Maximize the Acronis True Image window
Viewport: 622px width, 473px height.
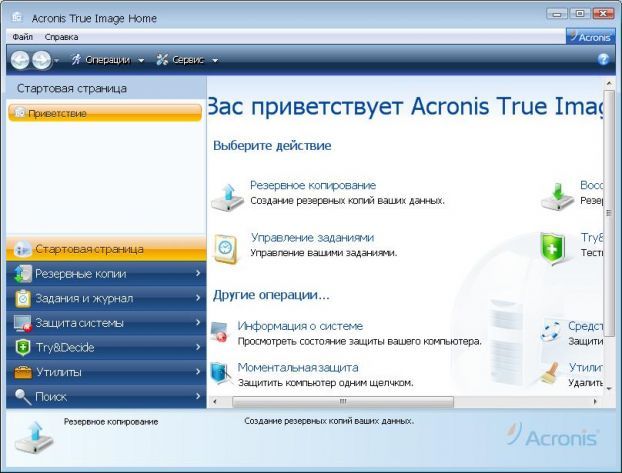tap(580, 14)
